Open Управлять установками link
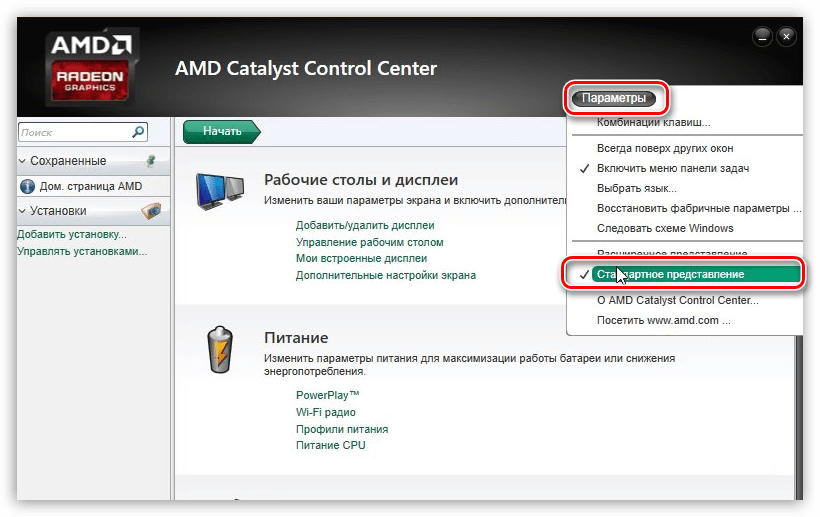Viewport: 820px width, 517px height. (x=82, y=251)
